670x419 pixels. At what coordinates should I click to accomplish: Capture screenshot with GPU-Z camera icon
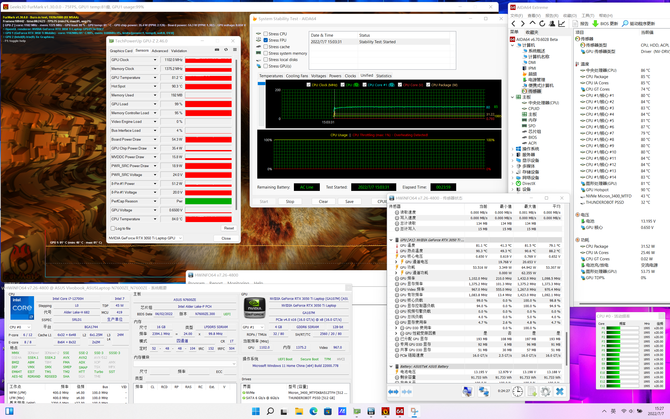click(x=217, y=50)
